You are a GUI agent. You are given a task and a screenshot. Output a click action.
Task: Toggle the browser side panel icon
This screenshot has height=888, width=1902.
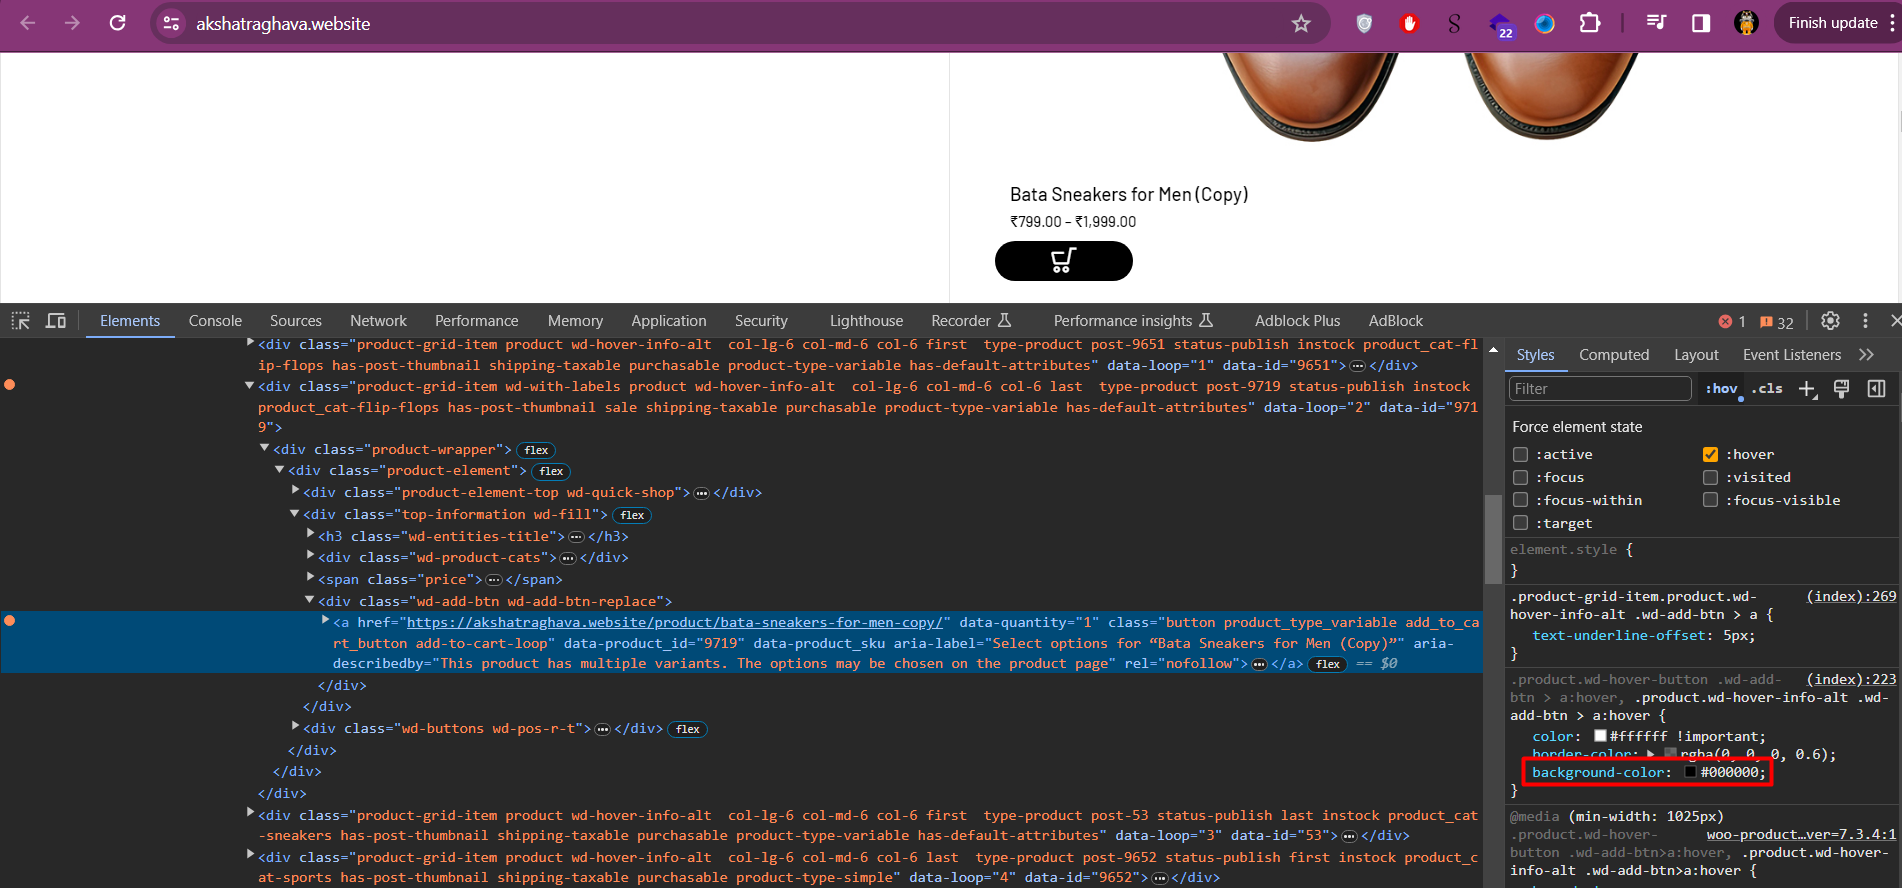click(x=1701, y=23)
